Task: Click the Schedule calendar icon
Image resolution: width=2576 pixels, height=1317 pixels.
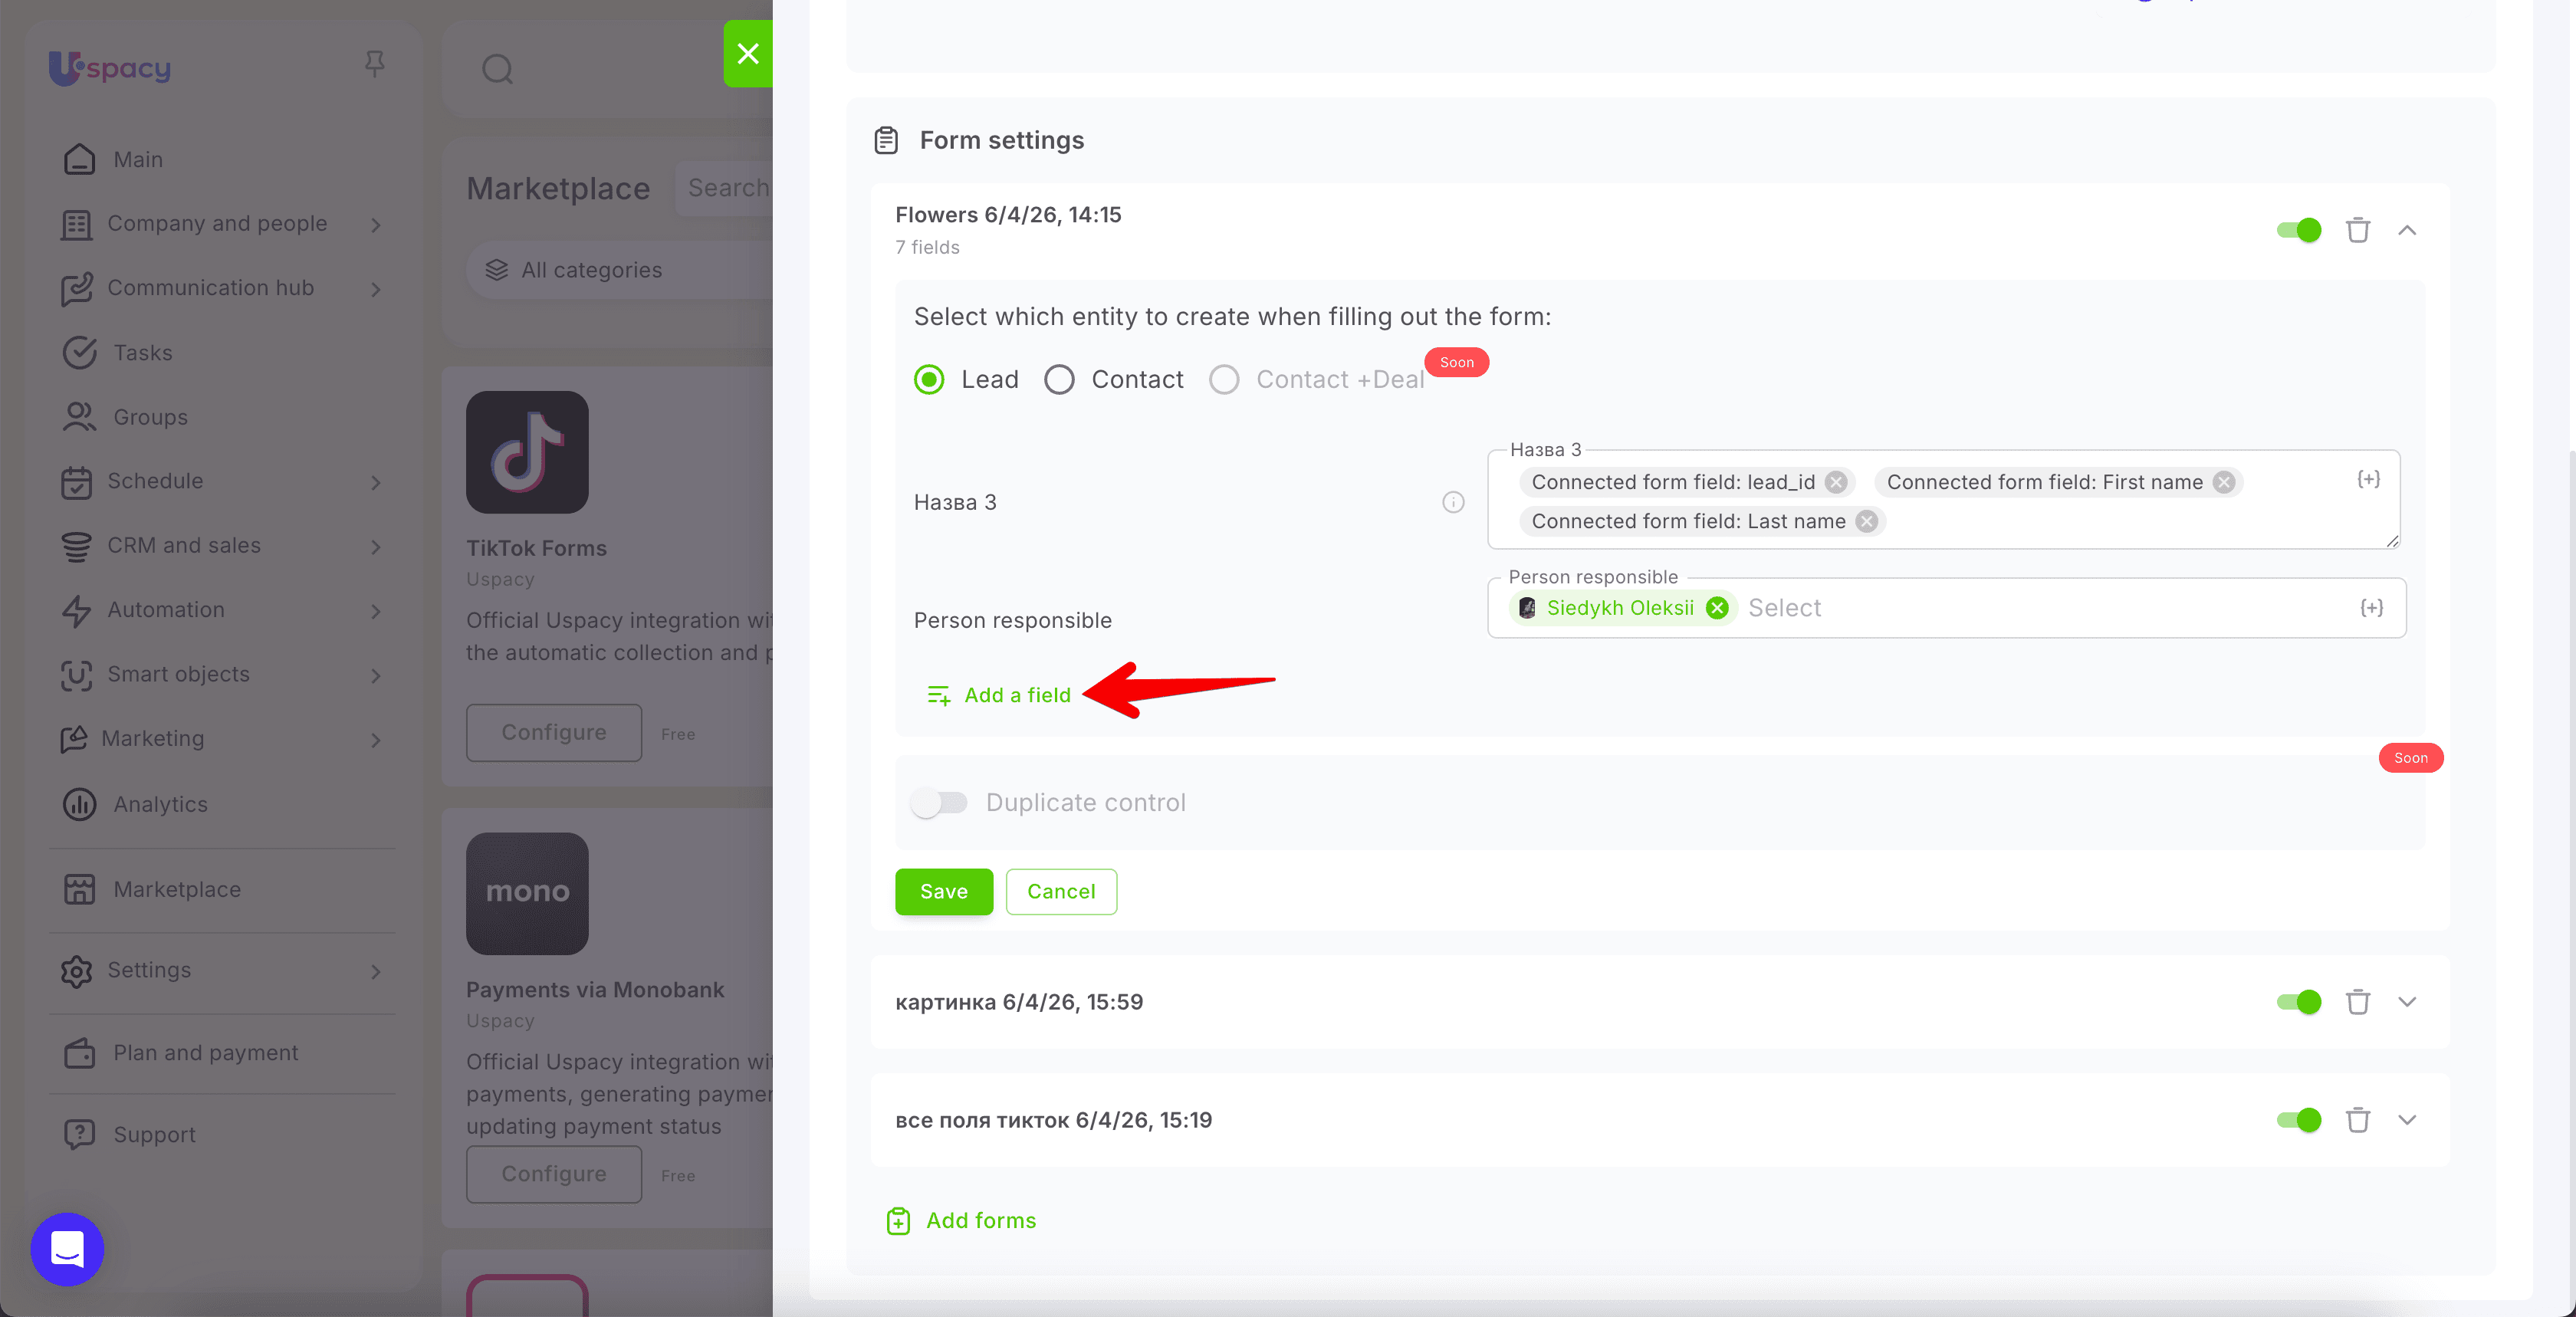Action: tap(76, 482)
